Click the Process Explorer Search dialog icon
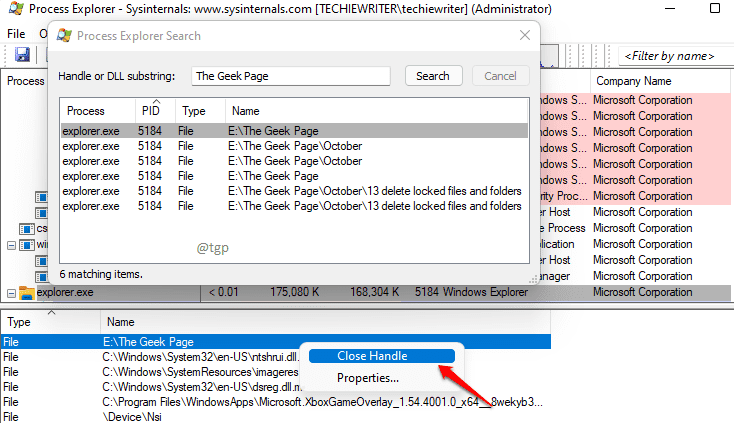 (x=64, y=36)
